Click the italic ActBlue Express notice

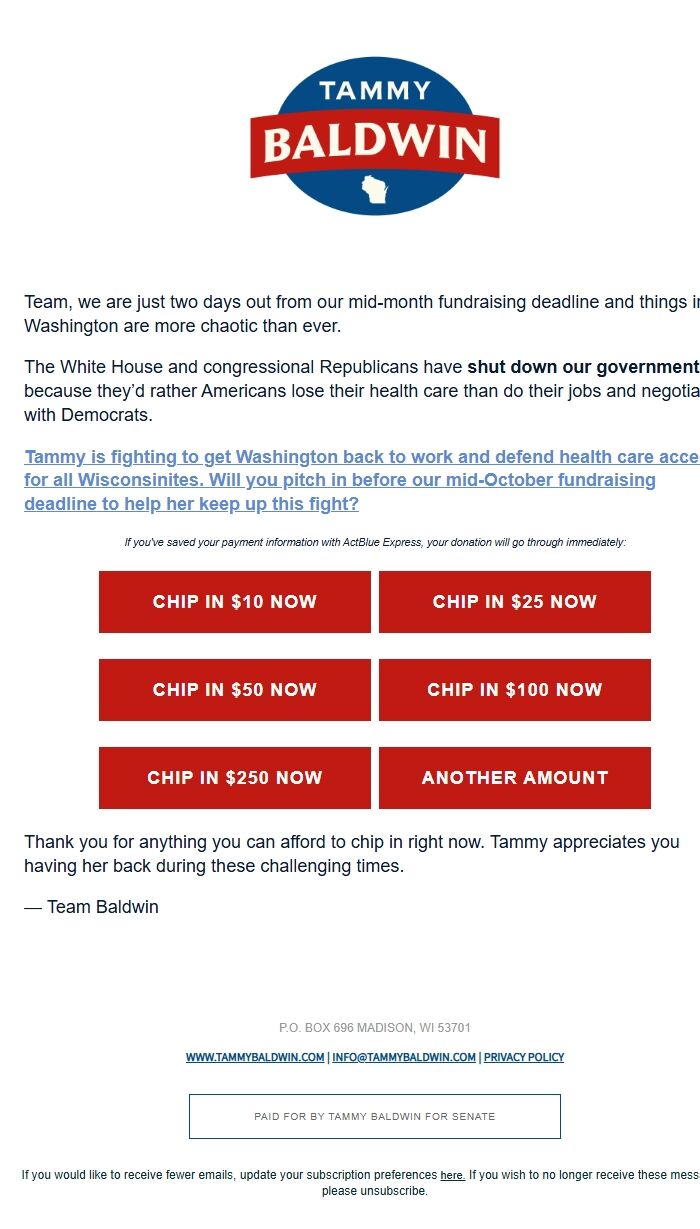(x=375, y=542)
